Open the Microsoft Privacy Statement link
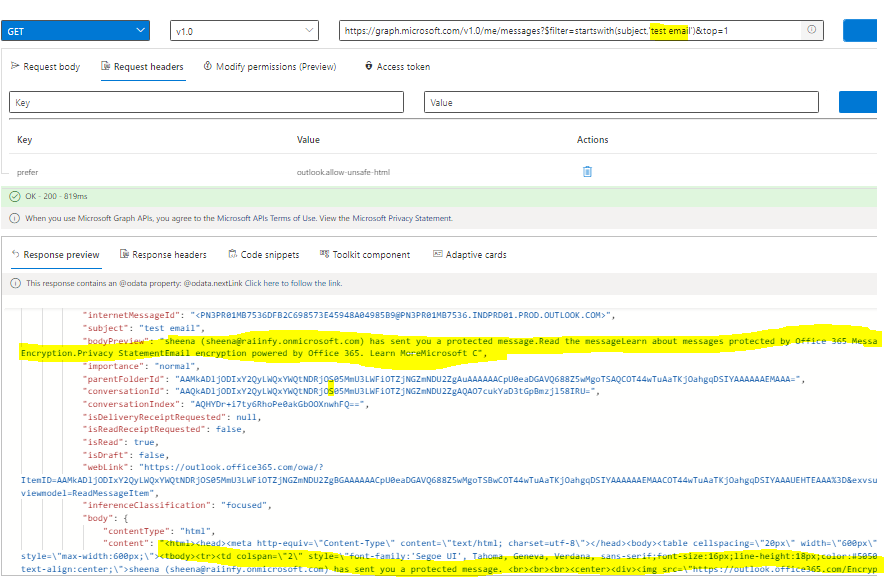Screen dimensions: 884x577 pos(402,218)
